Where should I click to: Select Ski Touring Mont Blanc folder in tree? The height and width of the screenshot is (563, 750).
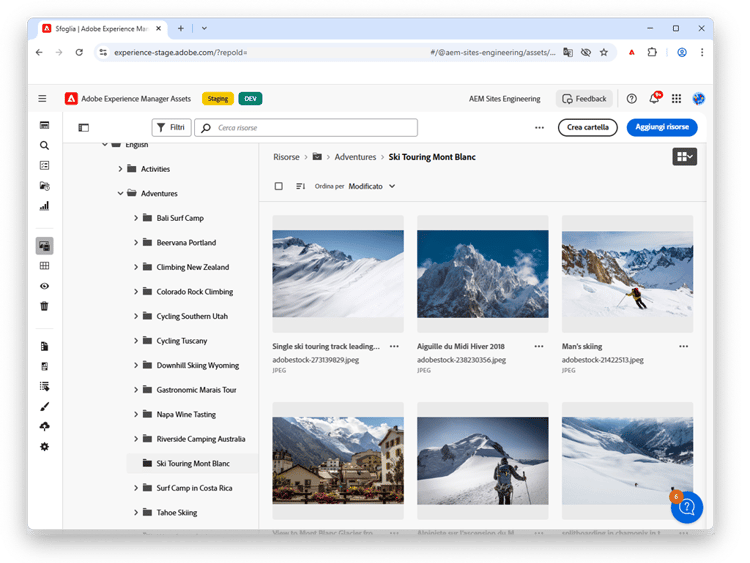(x=192, y=464)
